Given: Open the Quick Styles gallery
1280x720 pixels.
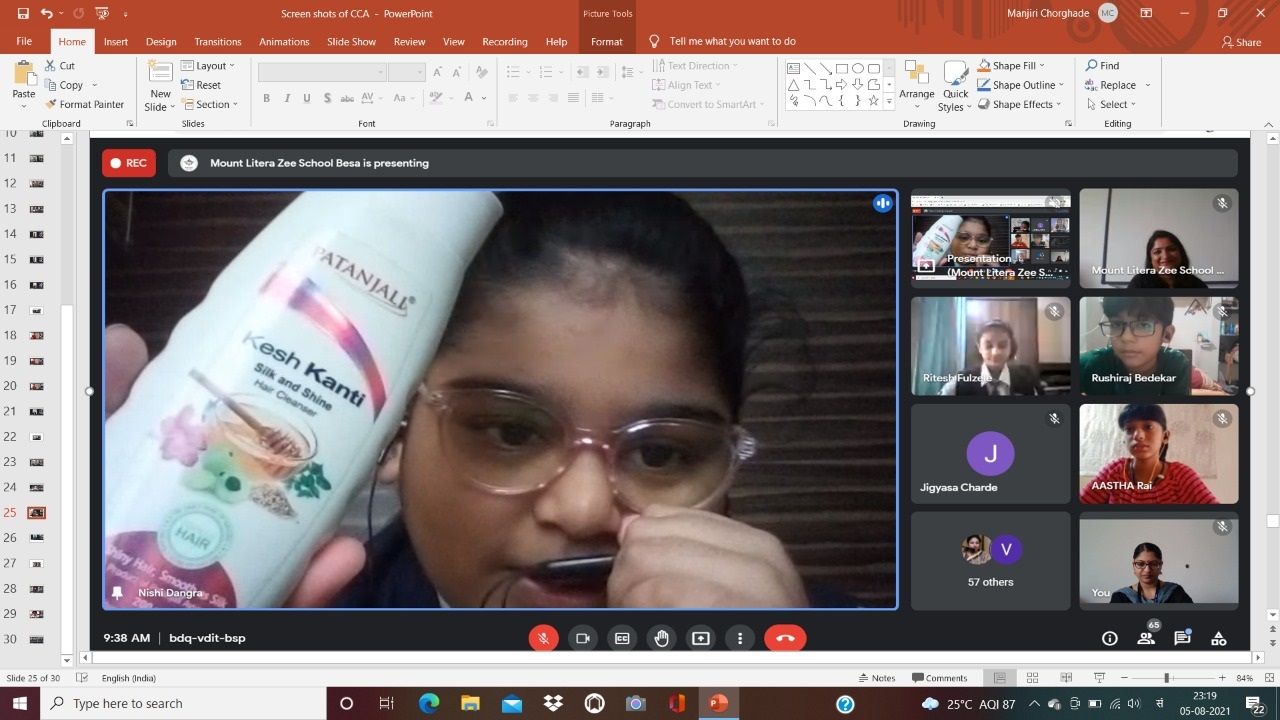Looking at the screenshot, I should tap(956, 86).
